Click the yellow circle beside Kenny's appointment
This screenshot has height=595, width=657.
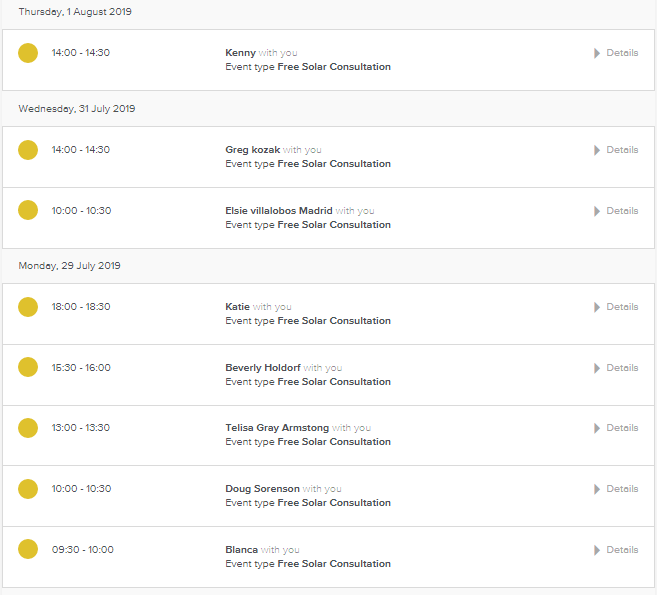coord(28,53)
